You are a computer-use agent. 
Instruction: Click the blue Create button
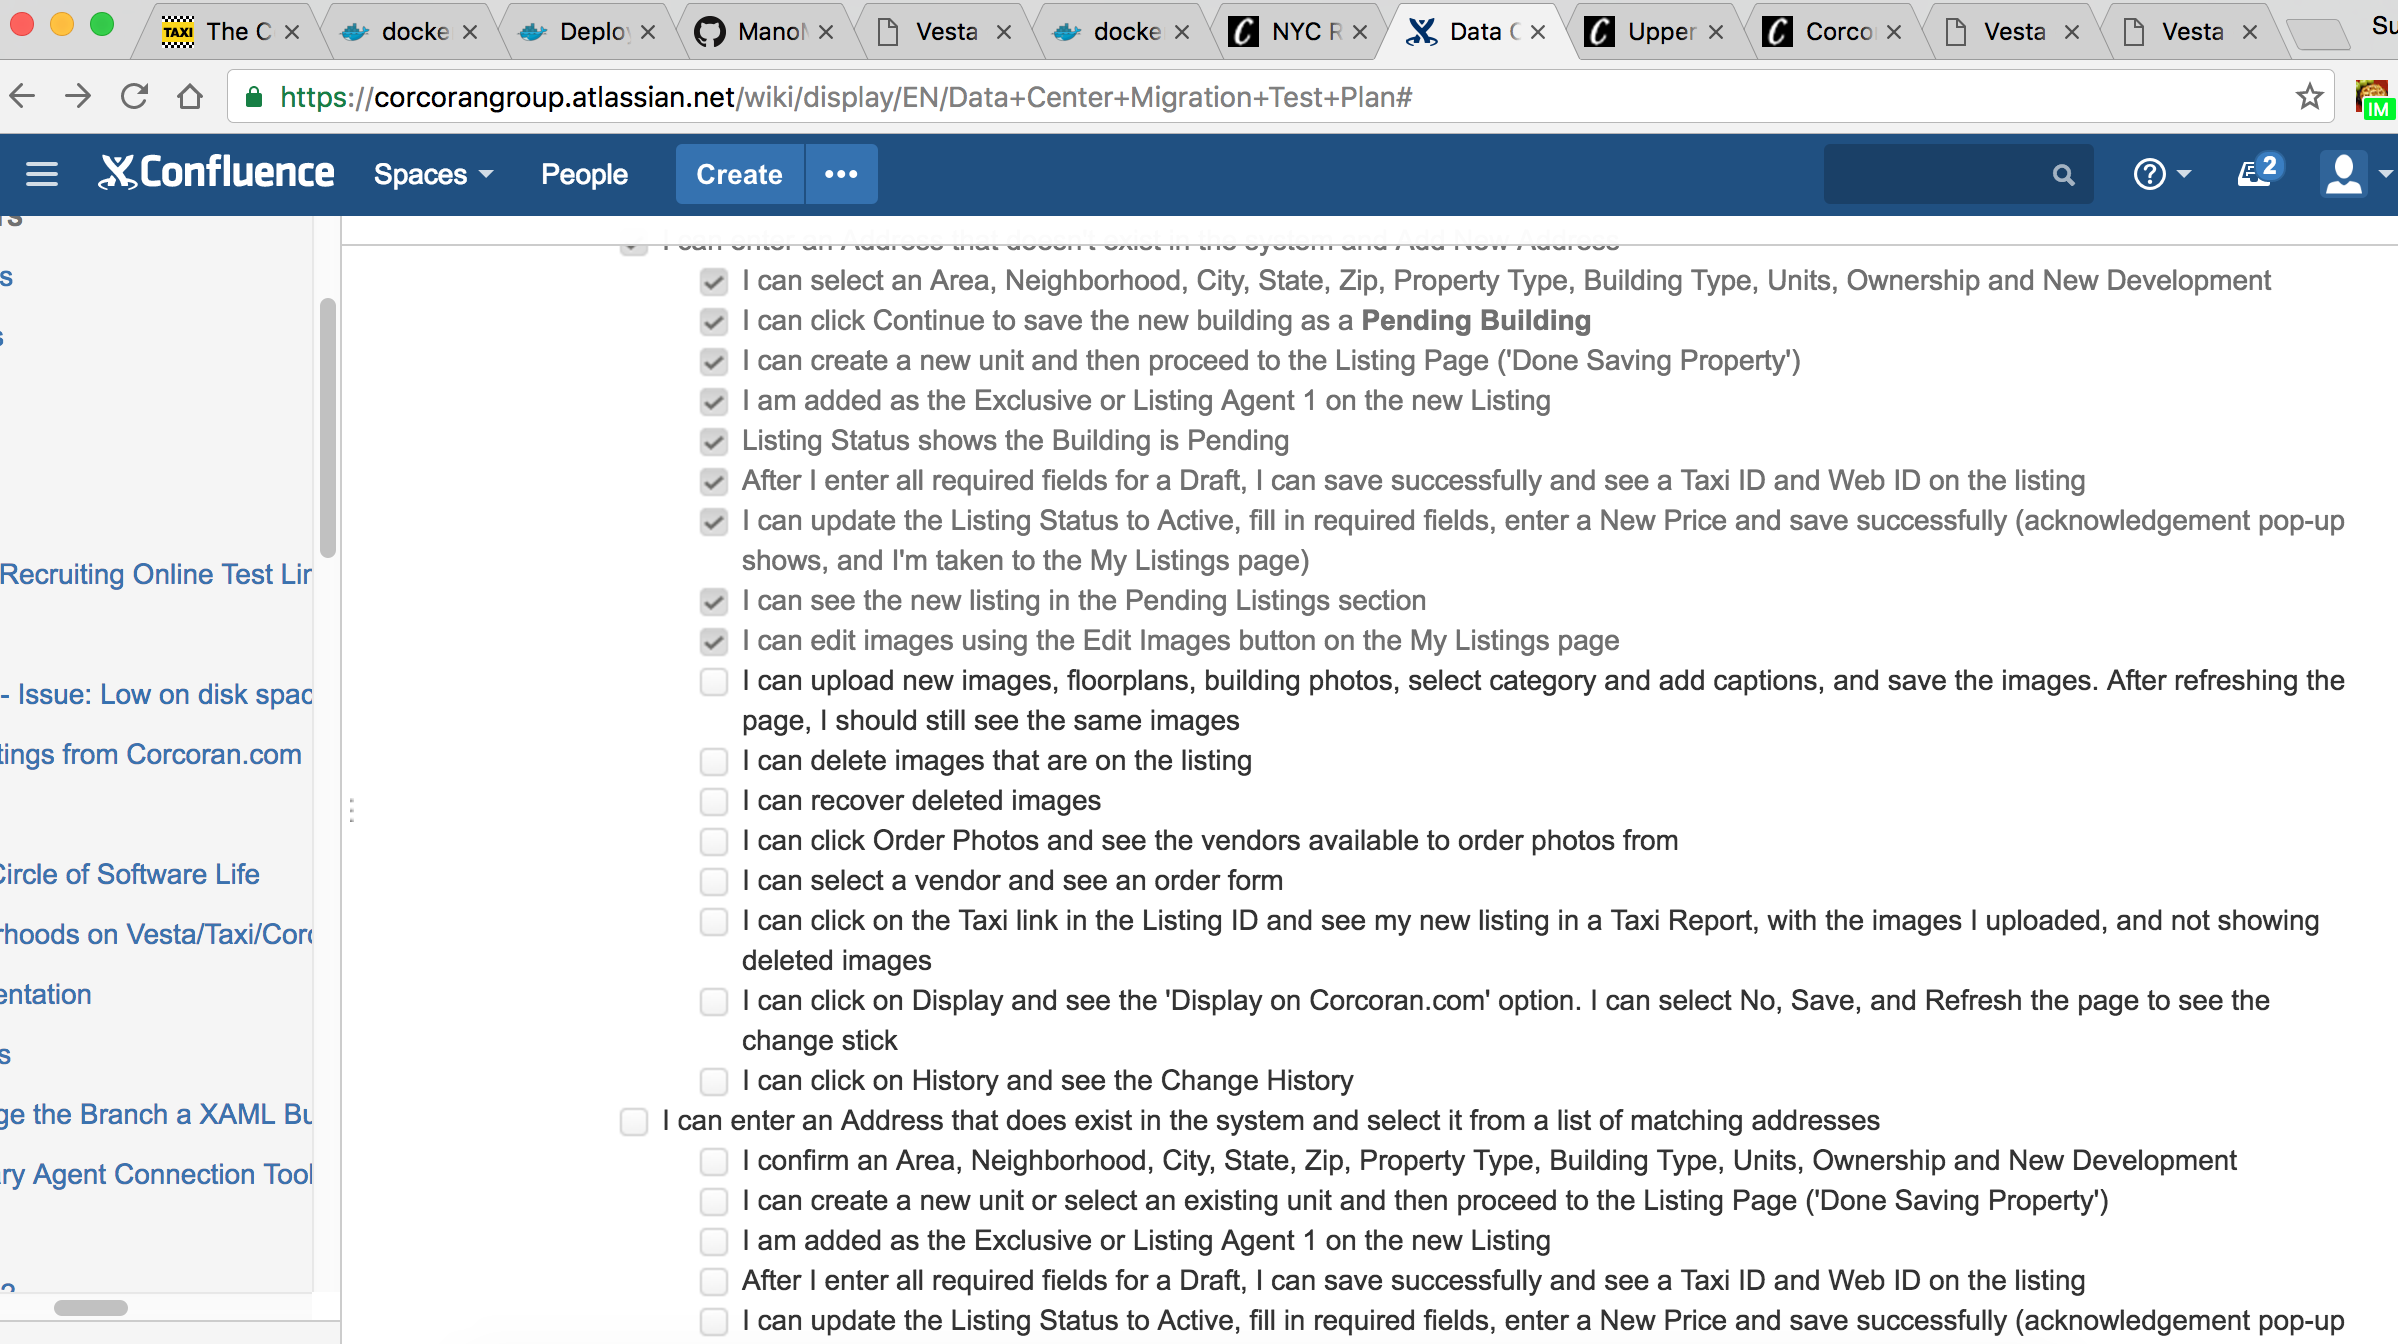pos(739,174)
